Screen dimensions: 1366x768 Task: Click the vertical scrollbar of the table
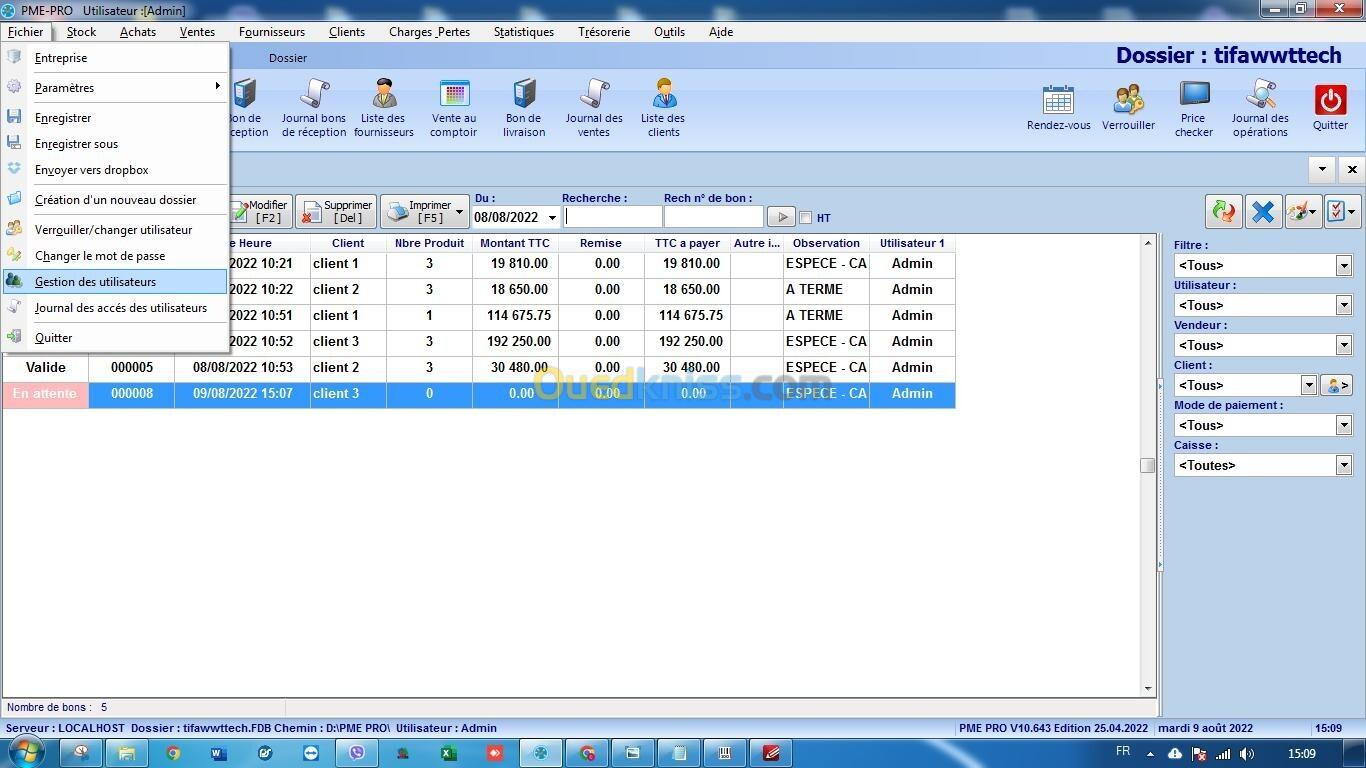1147,465
